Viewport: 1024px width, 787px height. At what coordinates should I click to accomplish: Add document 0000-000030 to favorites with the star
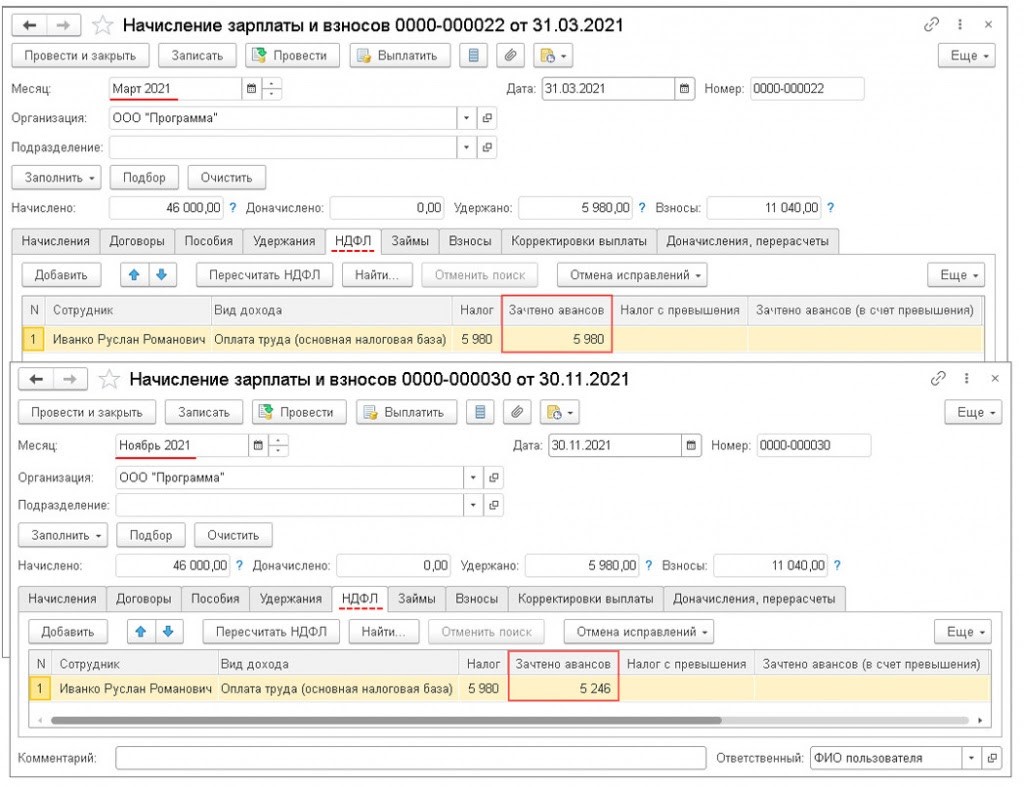(109, 379)
